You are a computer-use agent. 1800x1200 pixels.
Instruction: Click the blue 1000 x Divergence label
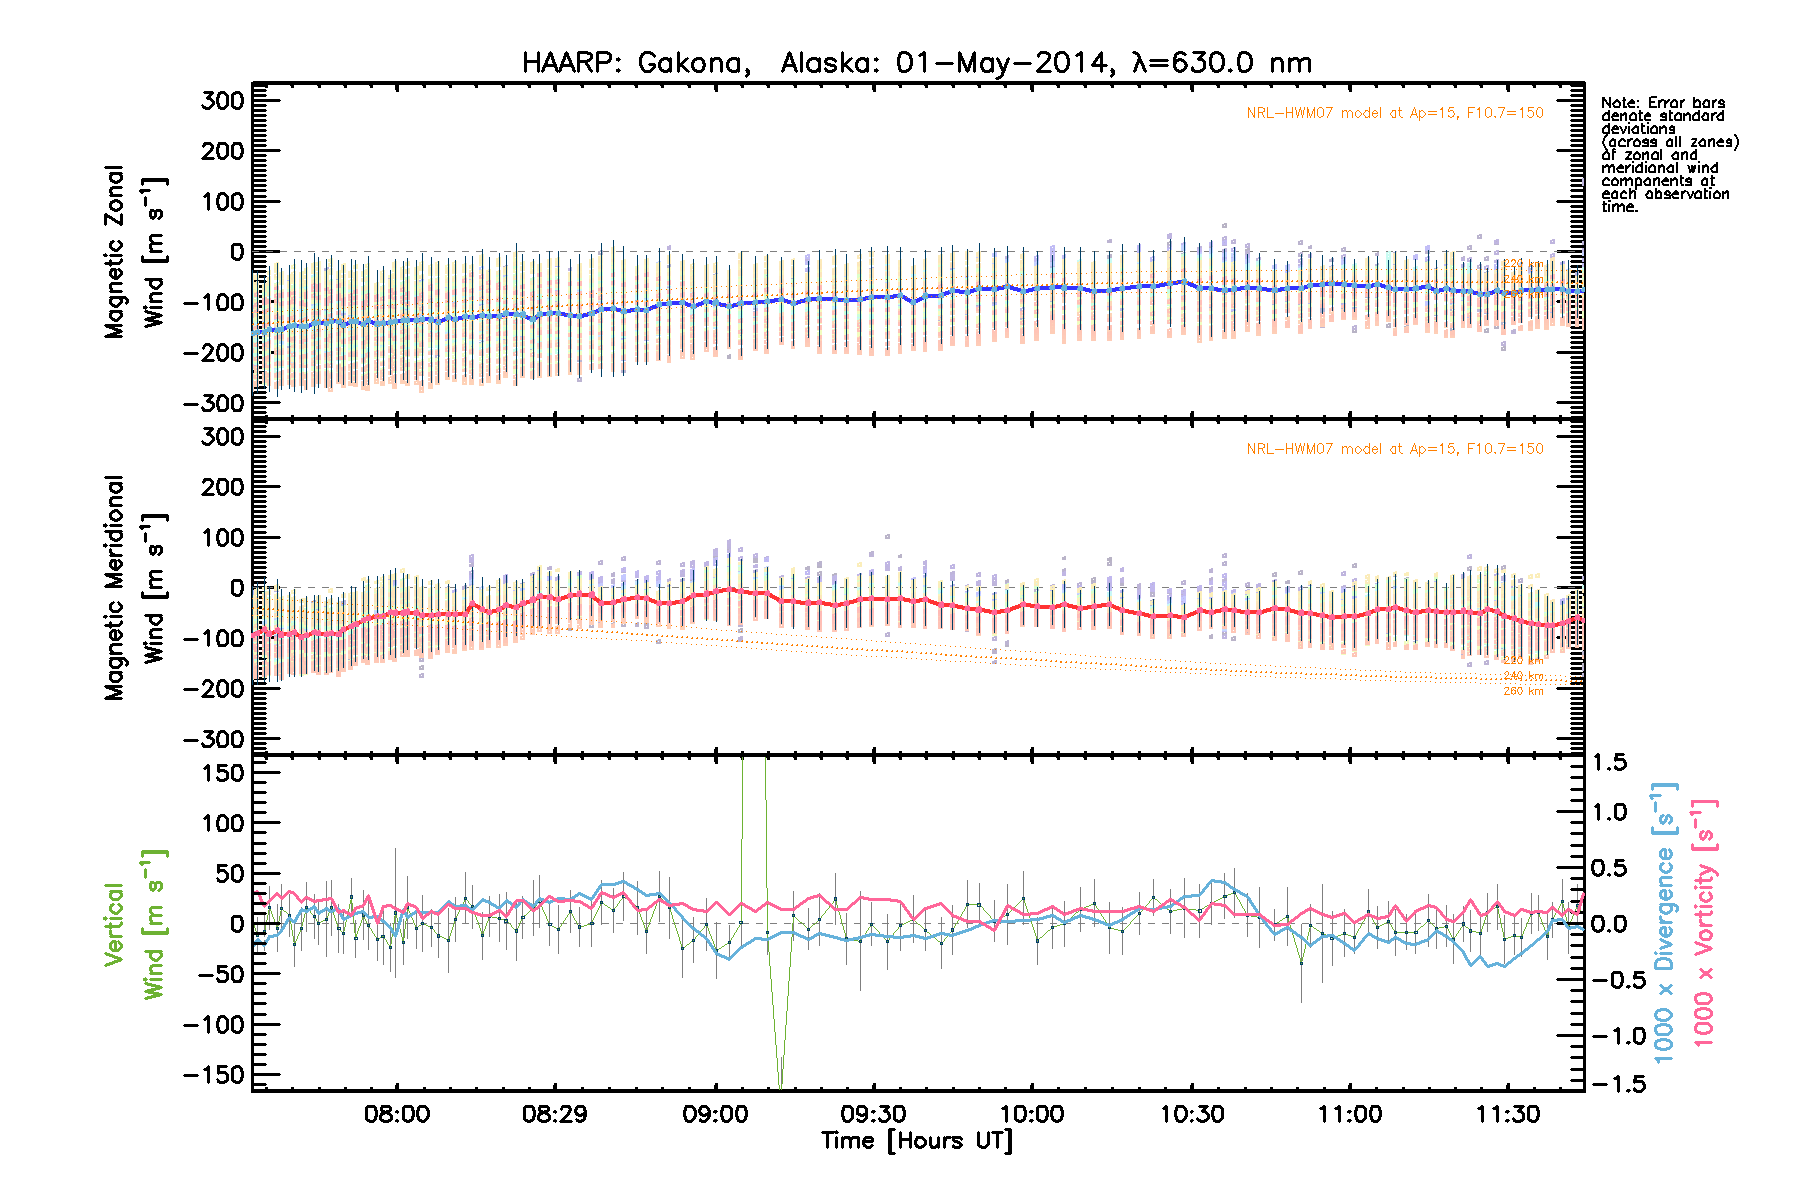(x=1664, y=924)
